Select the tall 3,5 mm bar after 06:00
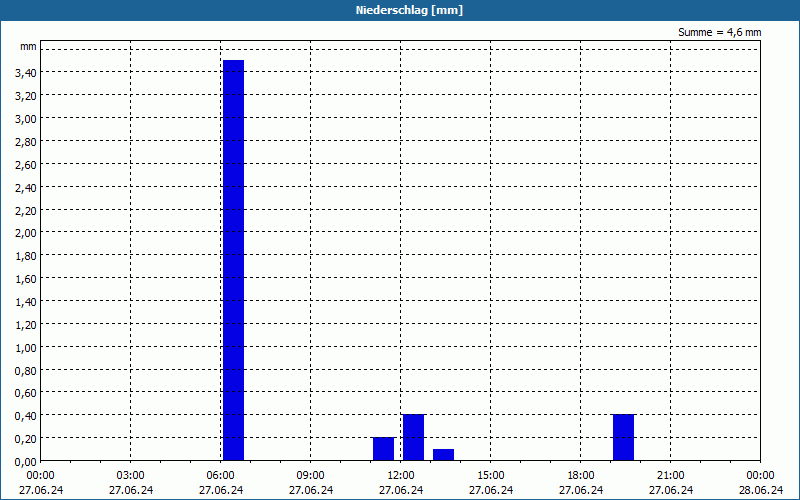 click(x=234, y=260)
